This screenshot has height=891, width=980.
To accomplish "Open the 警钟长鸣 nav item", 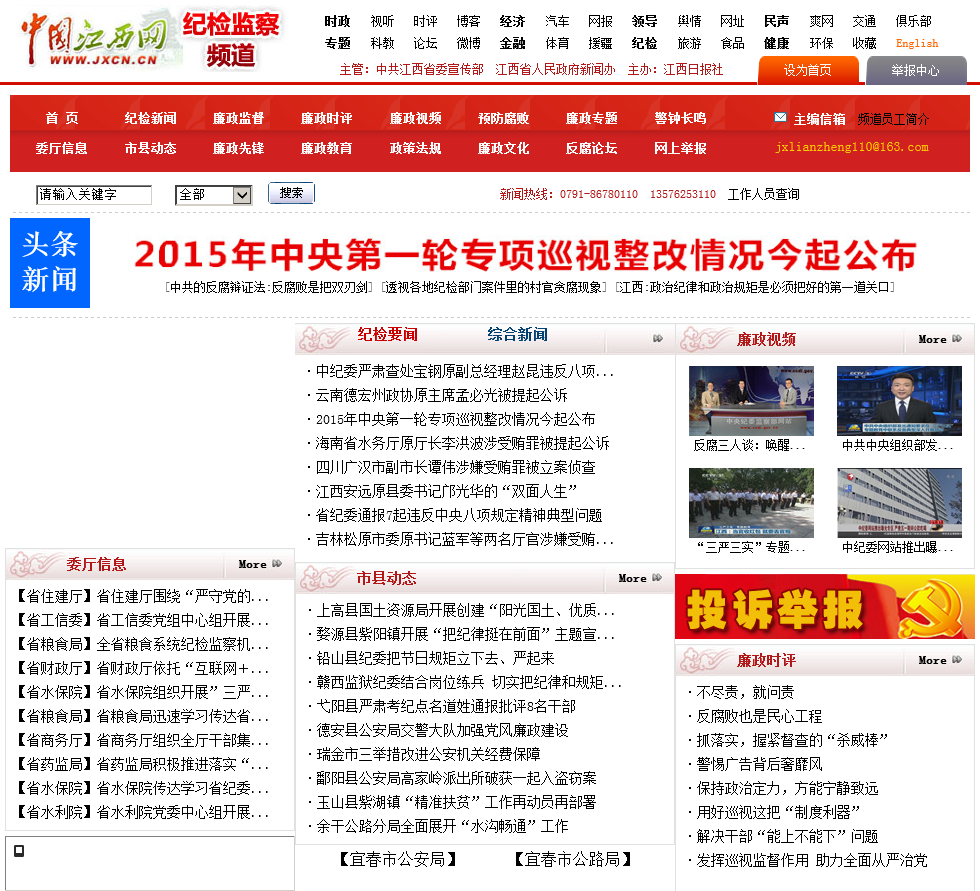I will pos(680,118).
